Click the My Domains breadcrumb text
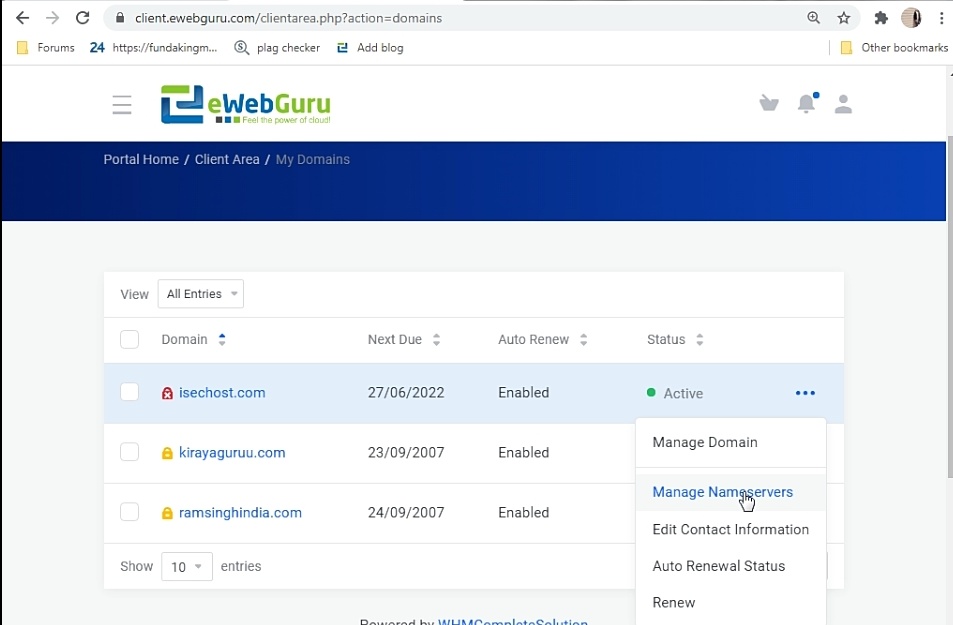Image resolution: width=953 pixels, height=625 pixels. [312, 159]
